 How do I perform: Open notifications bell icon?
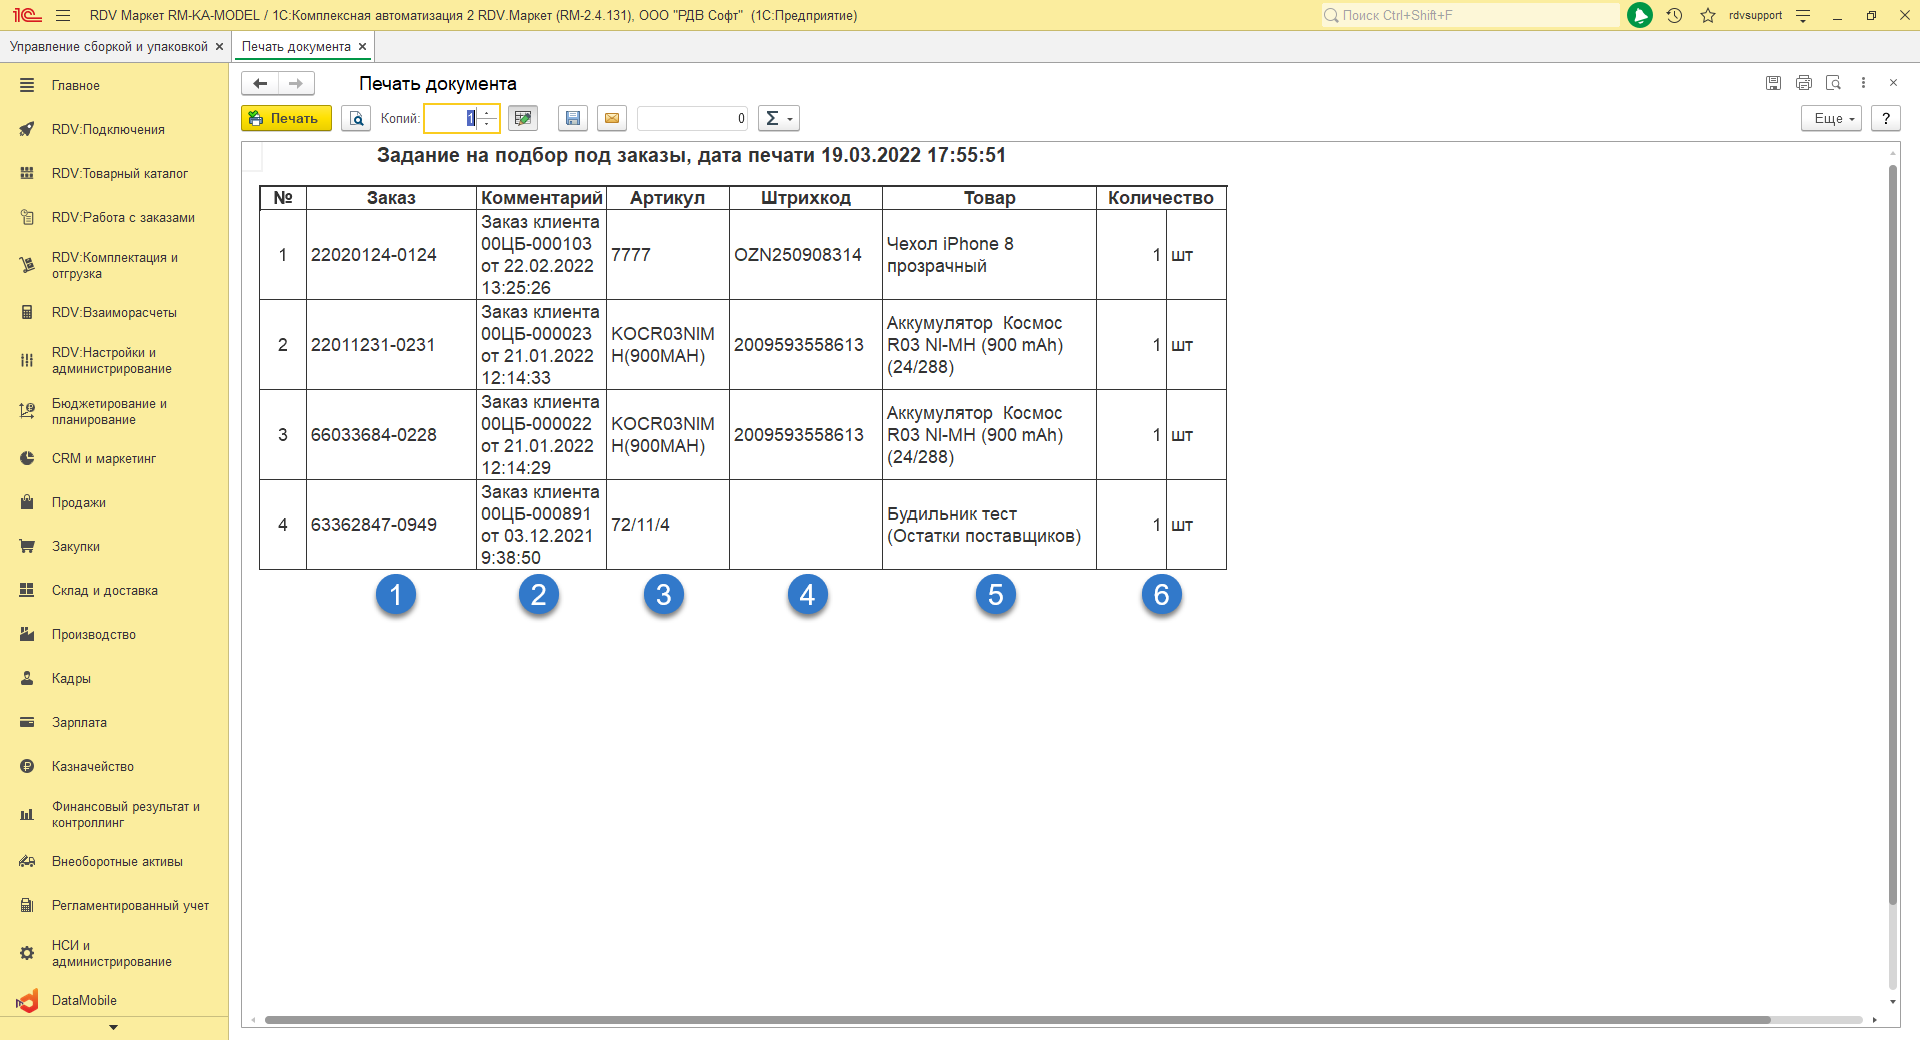coord(1640,15)
